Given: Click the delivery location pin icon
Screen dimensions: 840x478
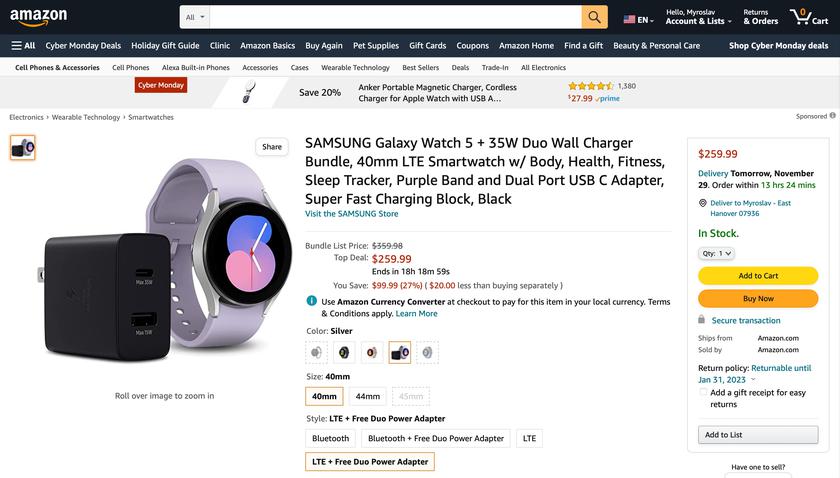Looking at the screenshot, I should tap(703, 203).
